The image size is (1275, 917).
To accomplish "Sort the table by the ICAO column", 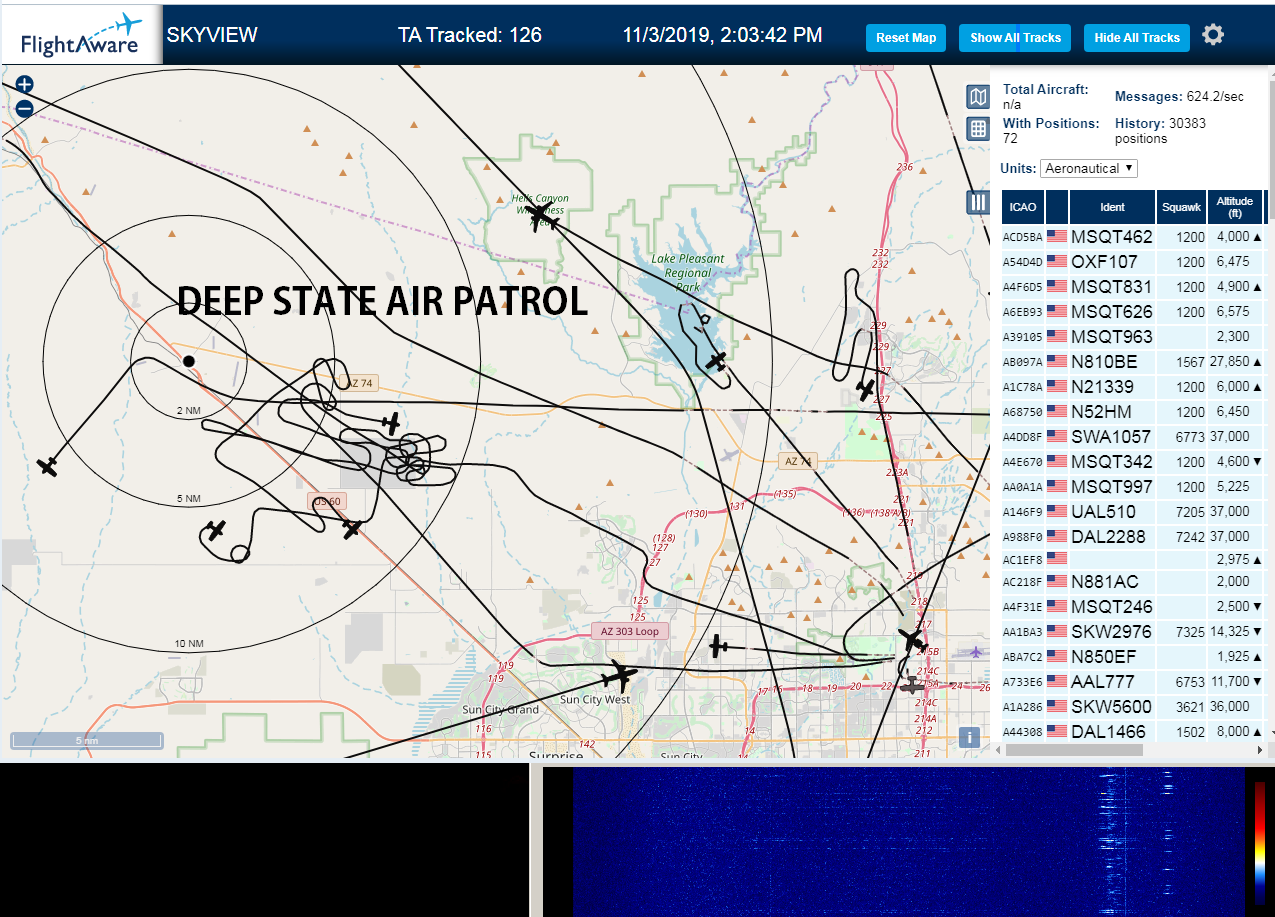I will click(x=1023, y=207).
